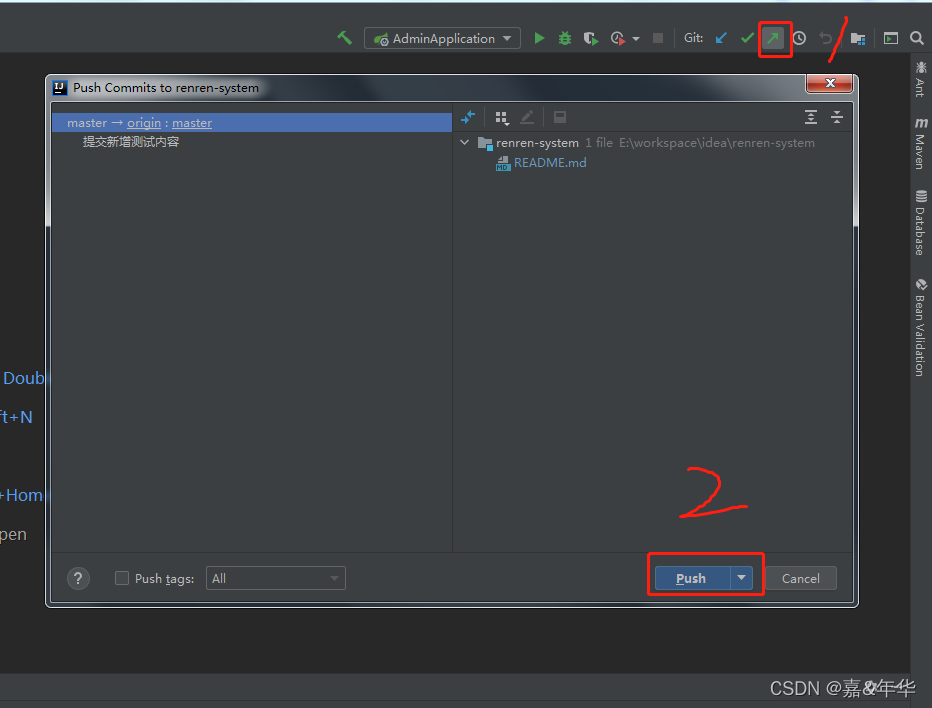This screenshot has height=708, width=932.
Task: Click the remote master branch link
Action: click(192, 122)
